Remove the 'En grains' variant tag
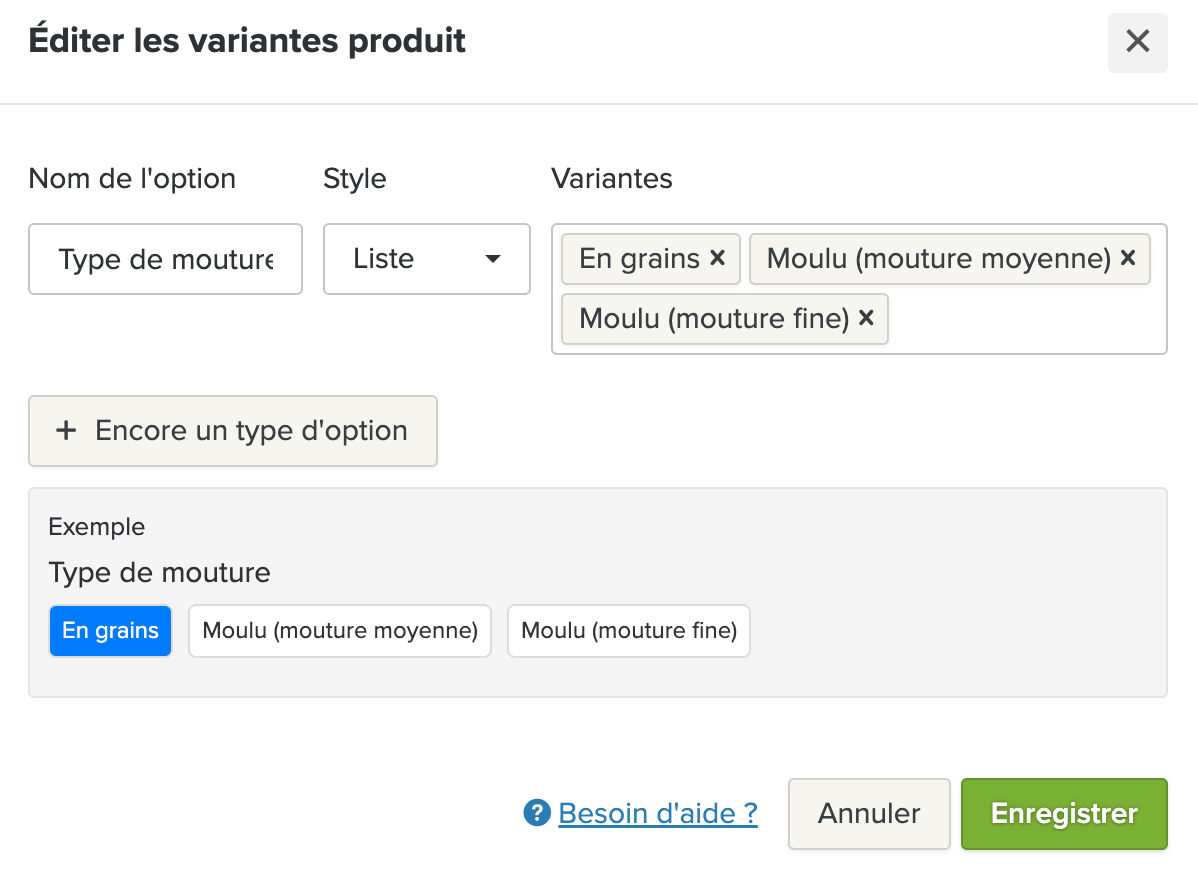 (717, 258)
